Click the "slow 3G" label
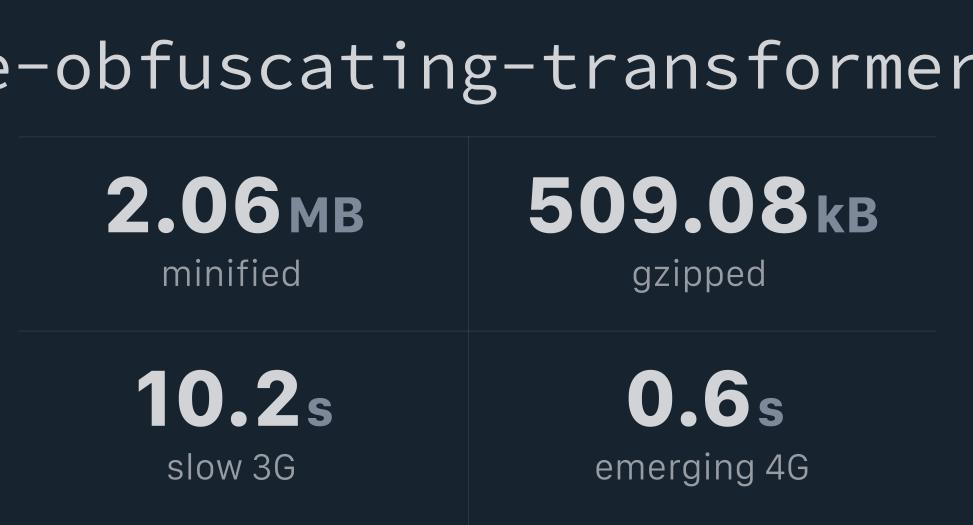The image size is (973, 525). coord(231,467)
